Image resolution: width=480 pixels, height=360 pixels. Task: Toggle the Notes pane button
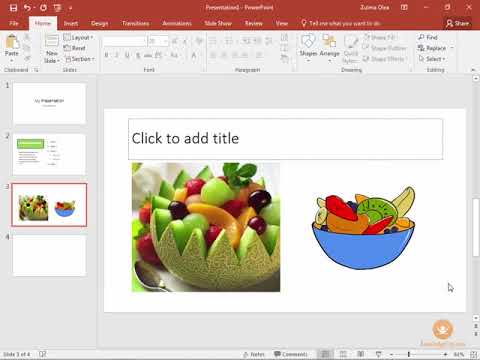(x=254, y=354)
